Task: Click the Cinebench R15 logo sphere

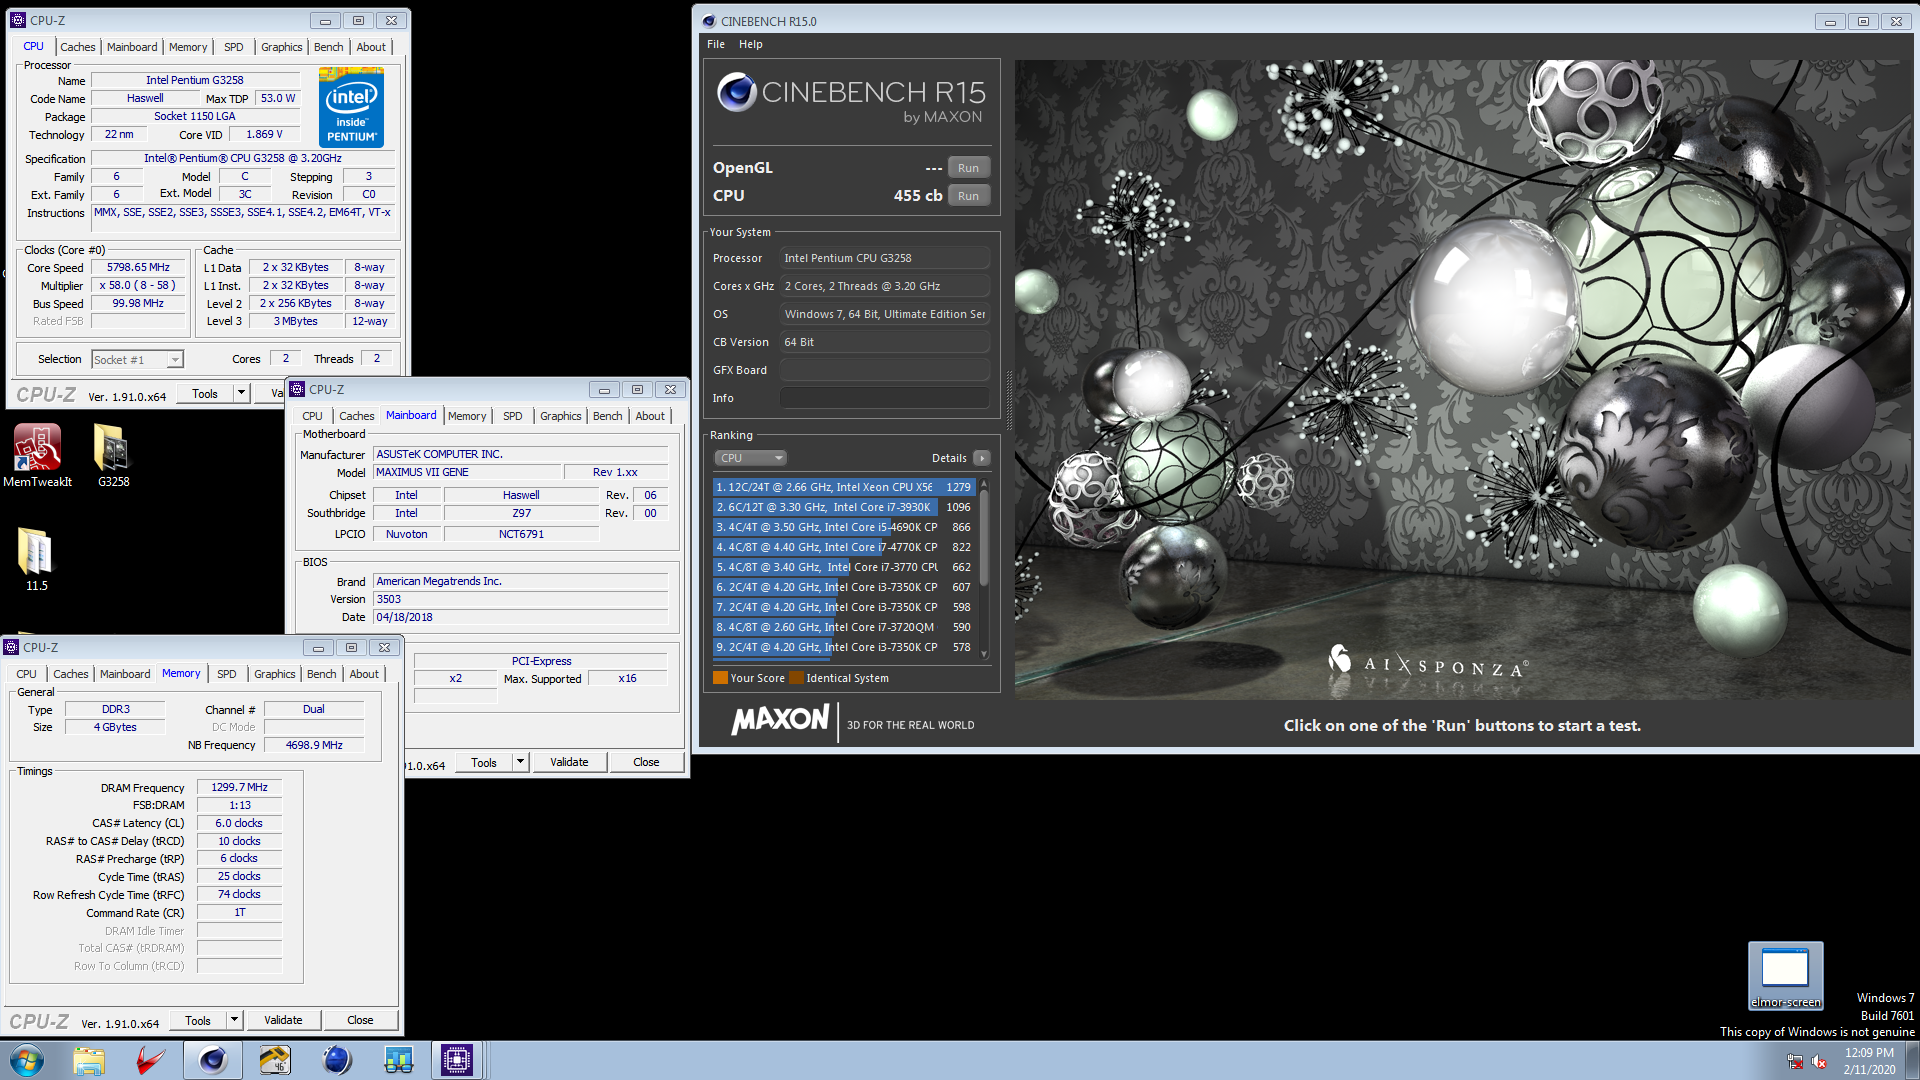Action: (x=736, y=92)
